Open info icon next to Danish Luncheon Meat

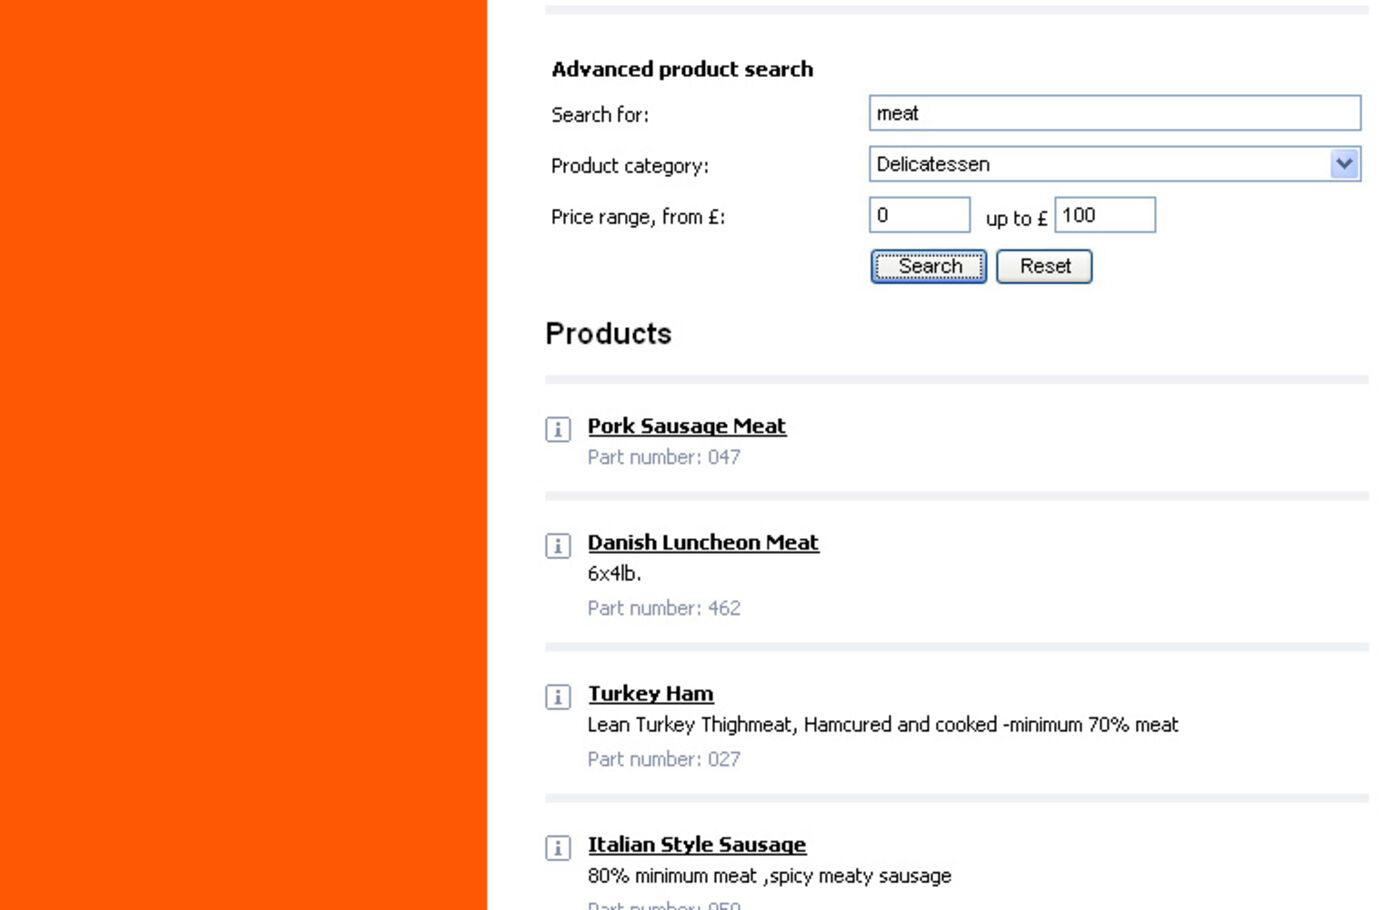pos(558,545)
